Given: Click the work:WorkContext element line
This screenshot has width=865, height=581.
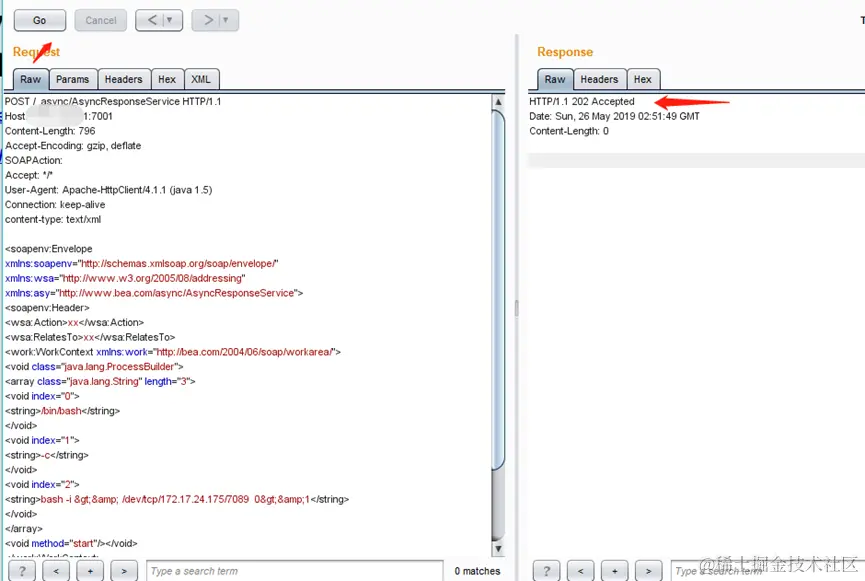Looking at the screenshot, I should click(x=173, y=352).
